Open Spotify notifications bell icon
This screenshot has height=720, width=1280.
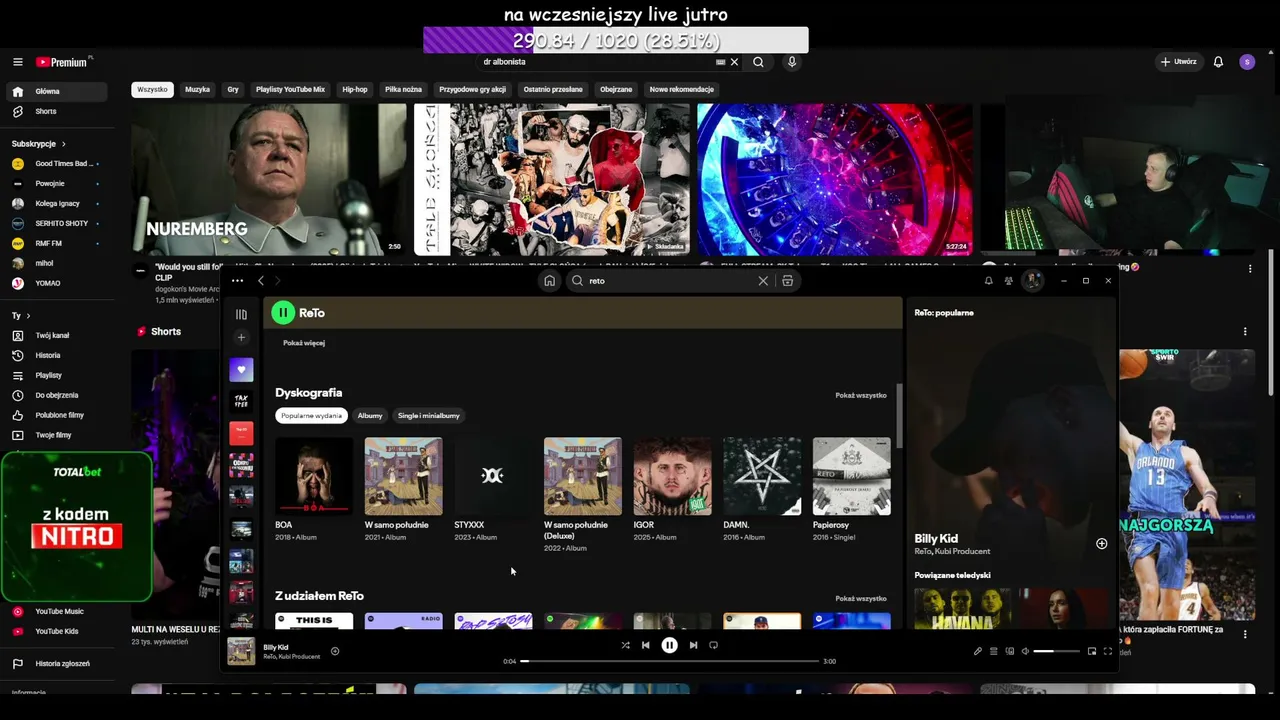click(989, 281)
